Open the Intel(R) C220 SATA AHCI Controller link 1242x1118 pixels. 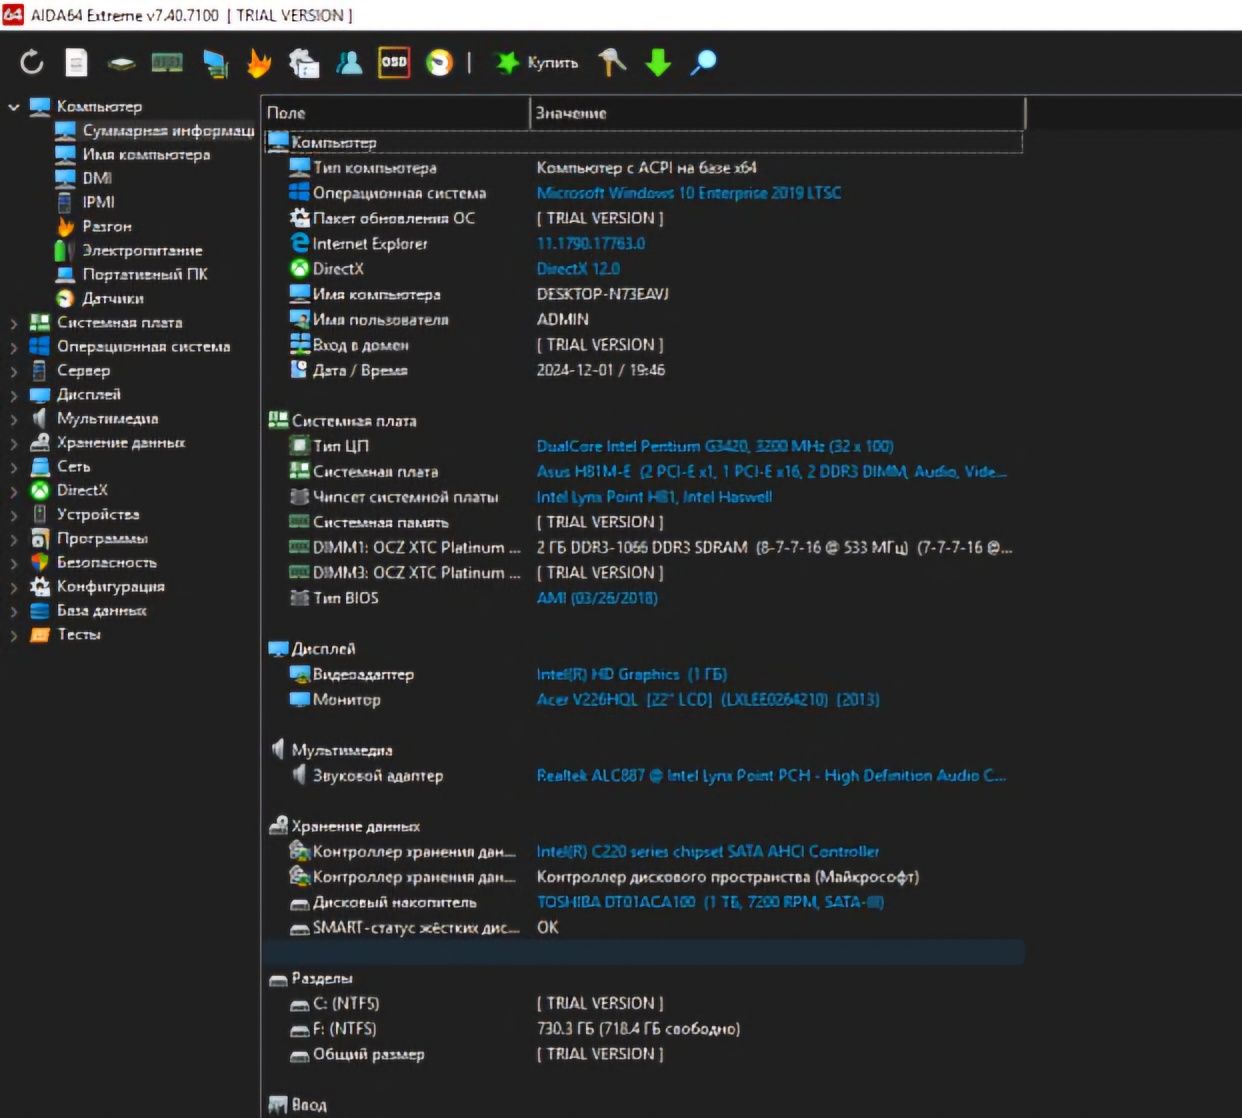pyautogui.click(x=708, y=852)
